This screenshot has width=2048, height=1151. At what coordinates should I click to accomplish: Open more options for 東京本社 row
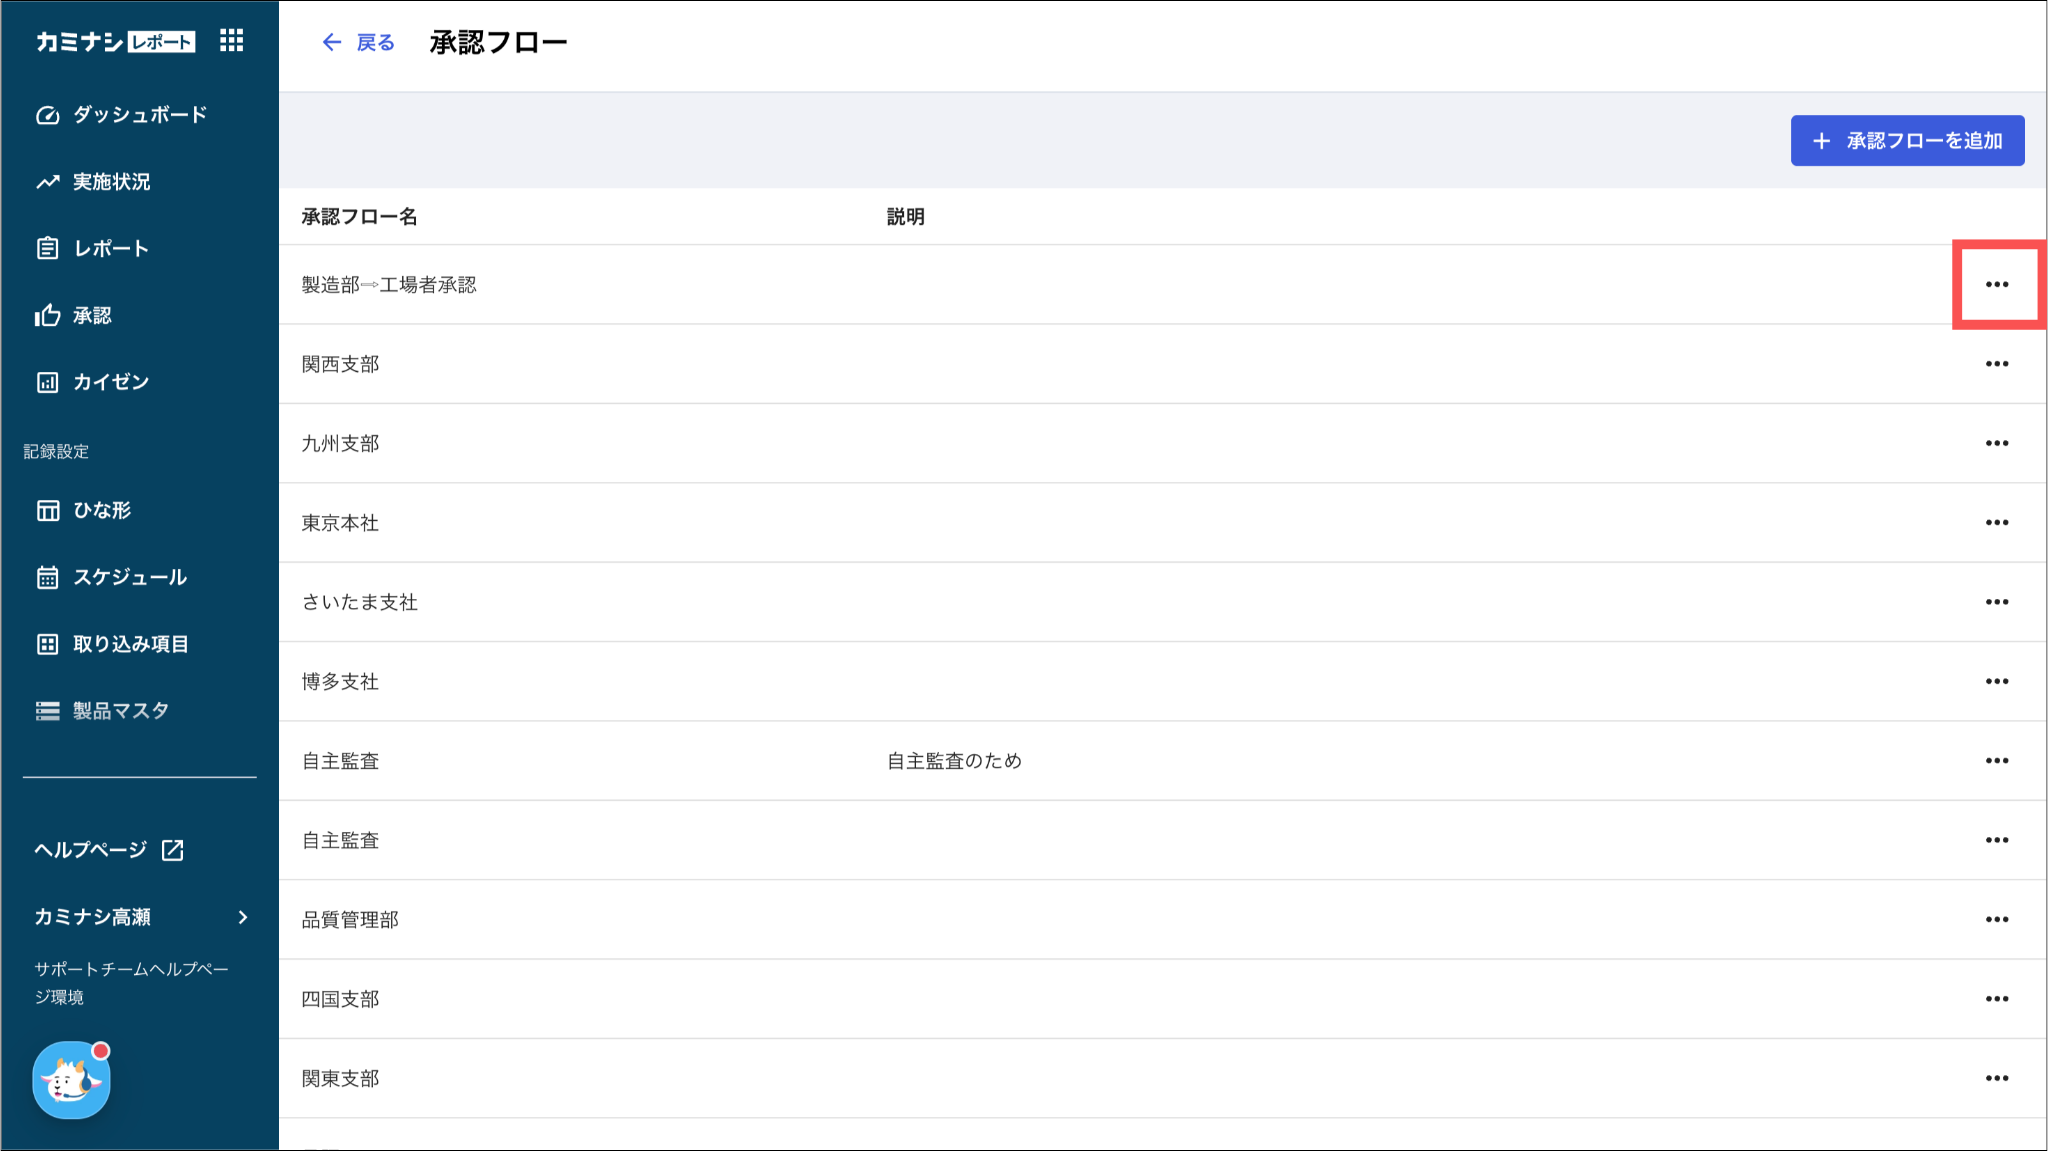1996,523
